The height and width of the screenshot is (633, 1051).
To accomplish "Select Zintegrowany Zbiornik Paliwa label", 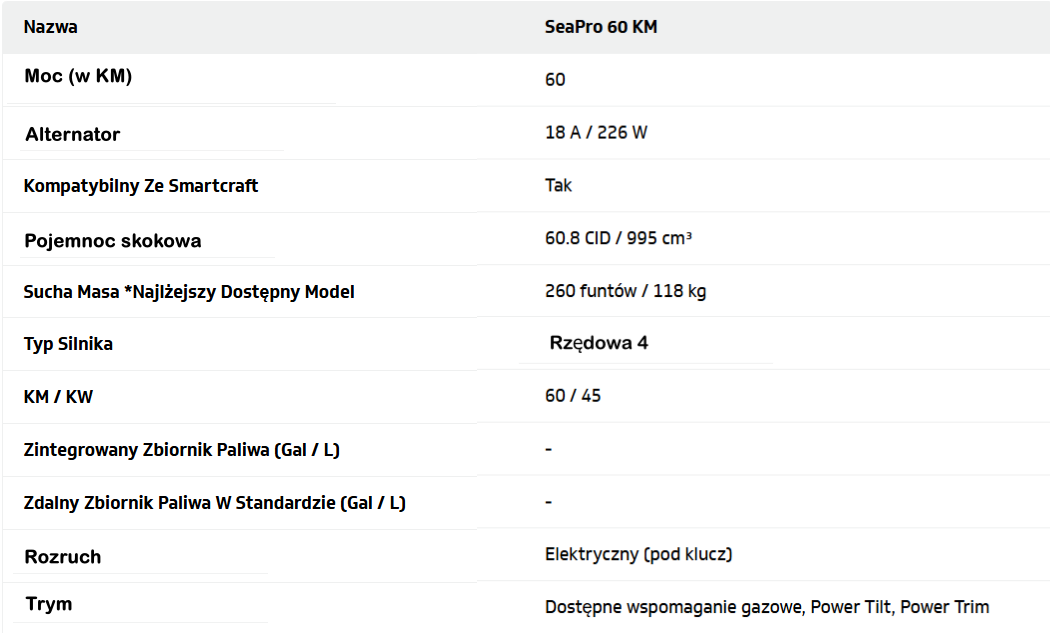I will coord(181,450).
